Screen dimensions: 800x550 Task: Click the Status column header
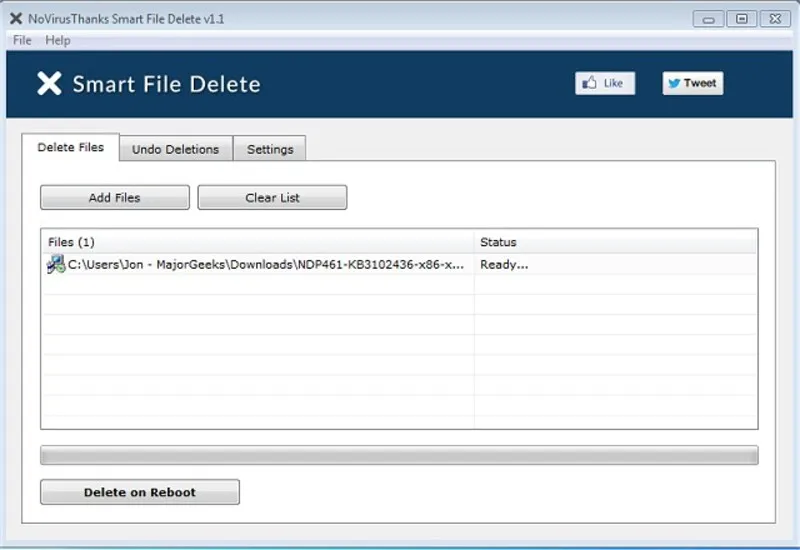click(615, 242)
